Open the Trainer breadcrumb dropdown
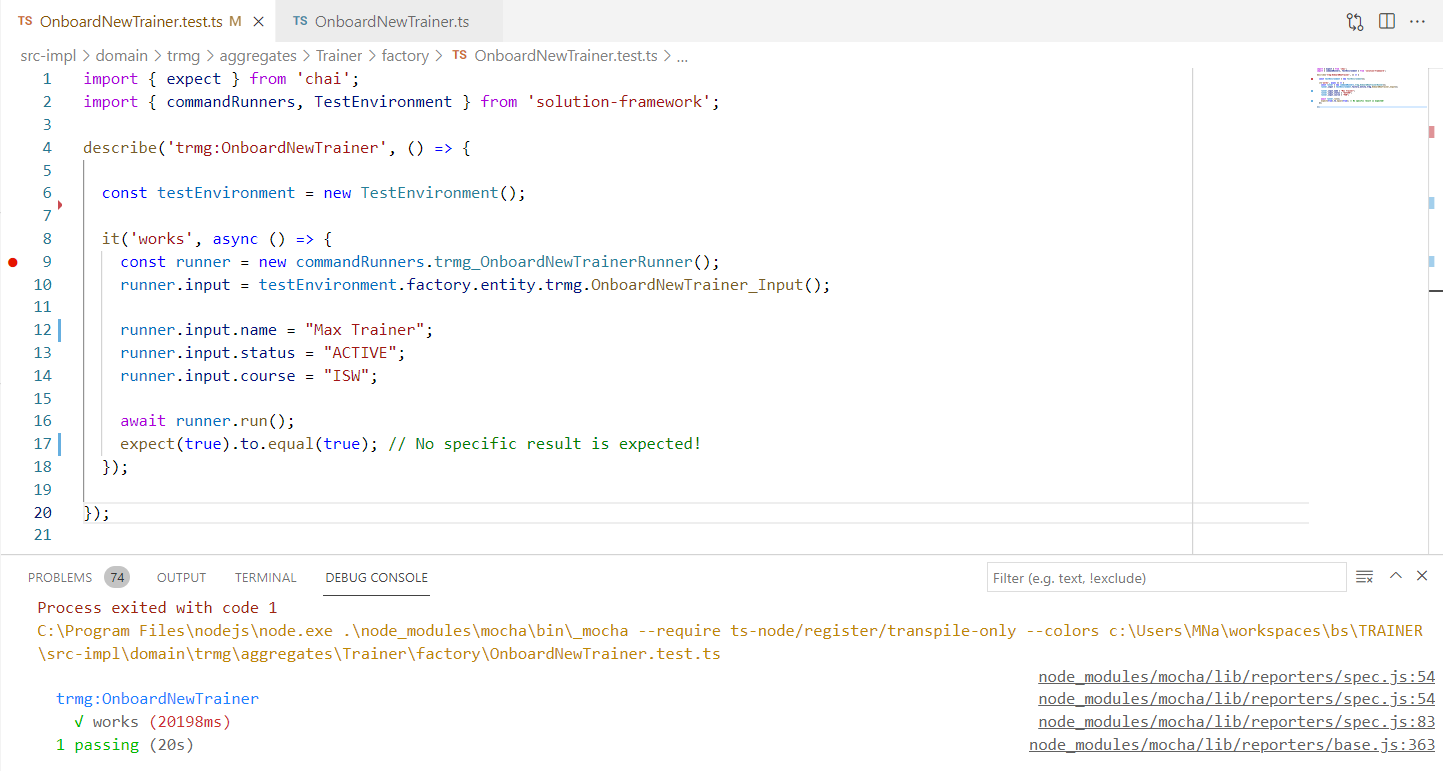 339,55
